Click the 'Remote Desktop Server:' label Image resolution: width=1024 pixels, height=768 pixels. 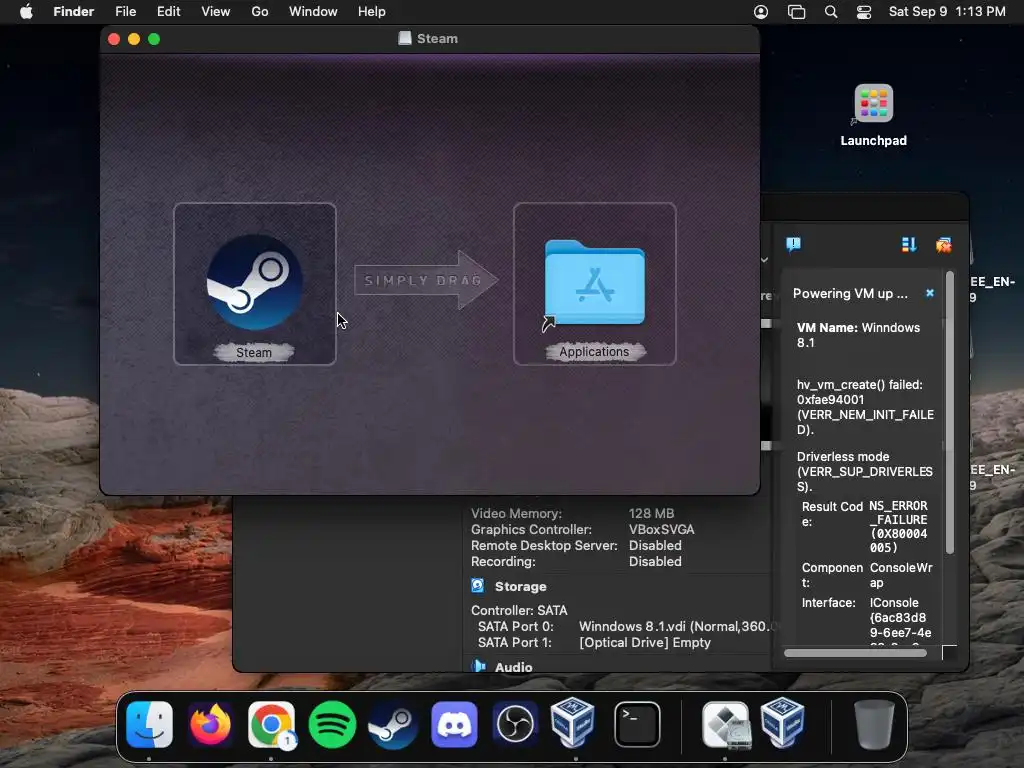pyautogui.click(x=544, y=545)
